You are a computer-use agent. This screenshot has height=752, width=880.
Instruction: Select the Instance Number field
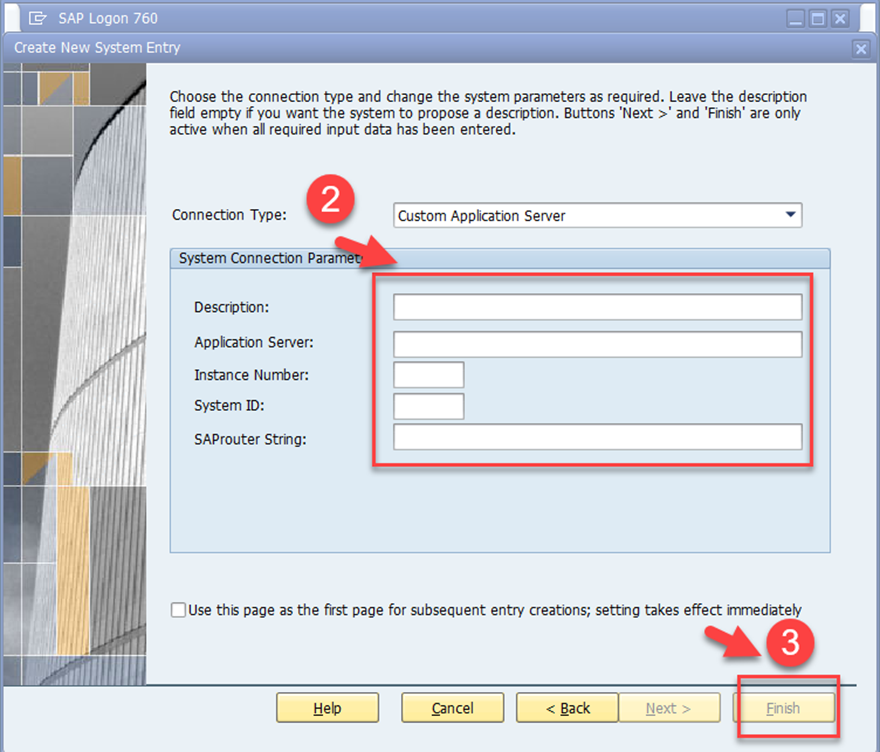[x=428, y=375]
